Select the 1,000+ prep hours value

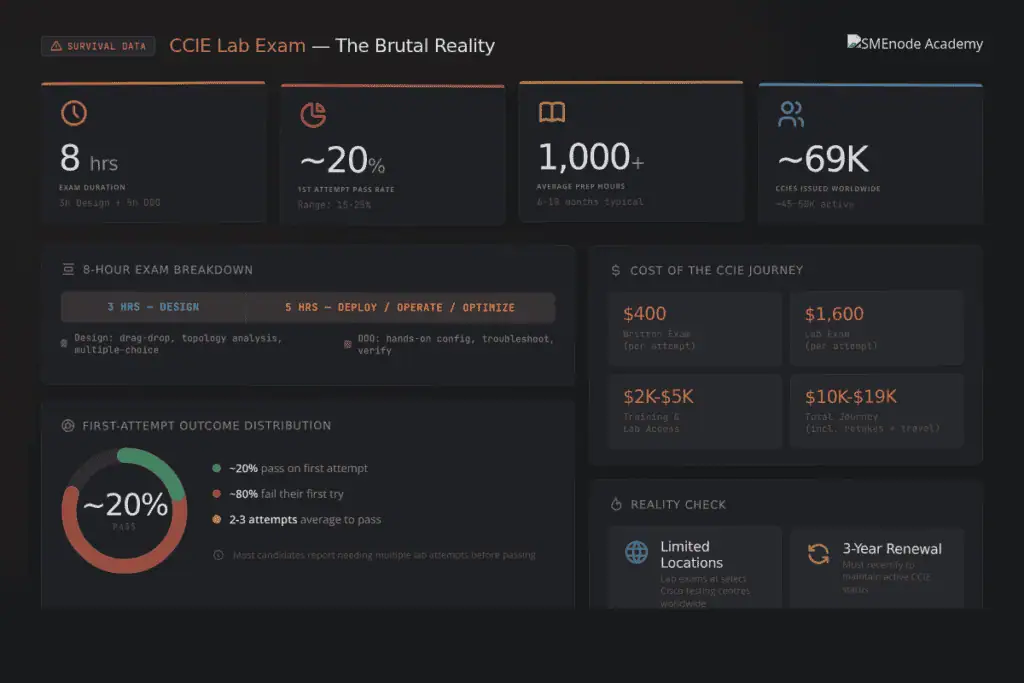click(x=590, y=157)
